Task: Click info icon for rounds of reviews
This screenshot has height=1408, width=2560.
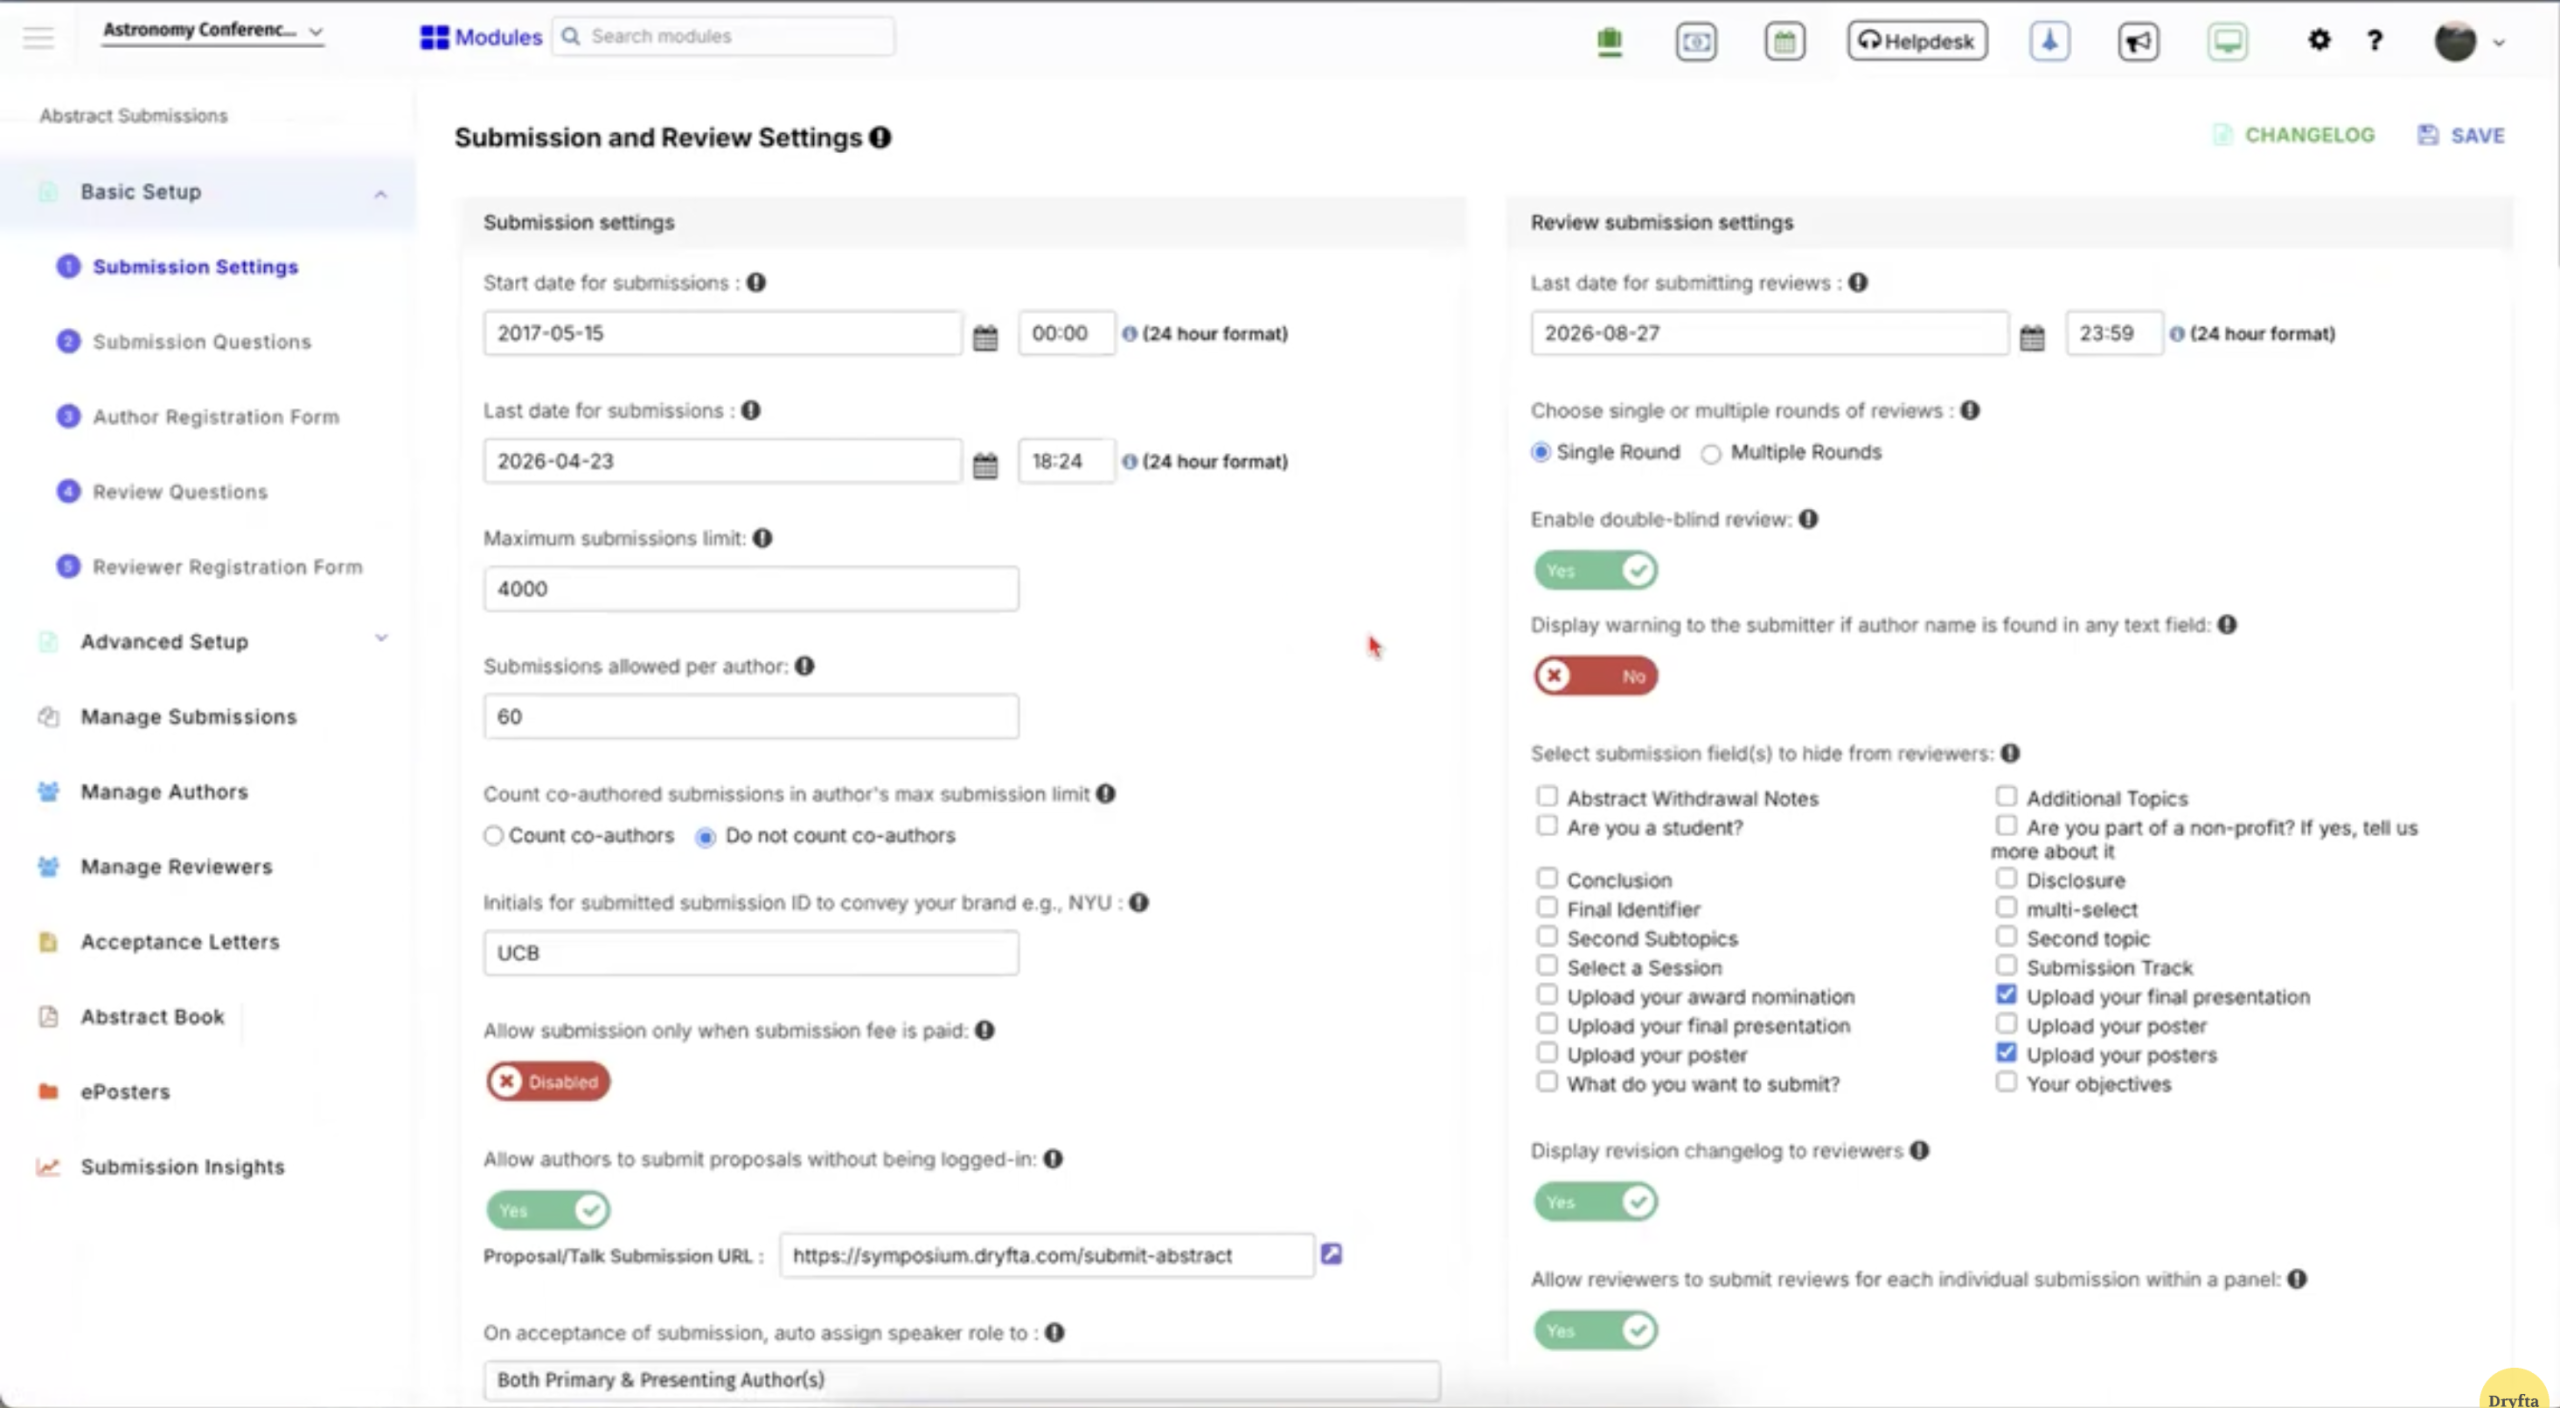Action: tap(1970, 410)
